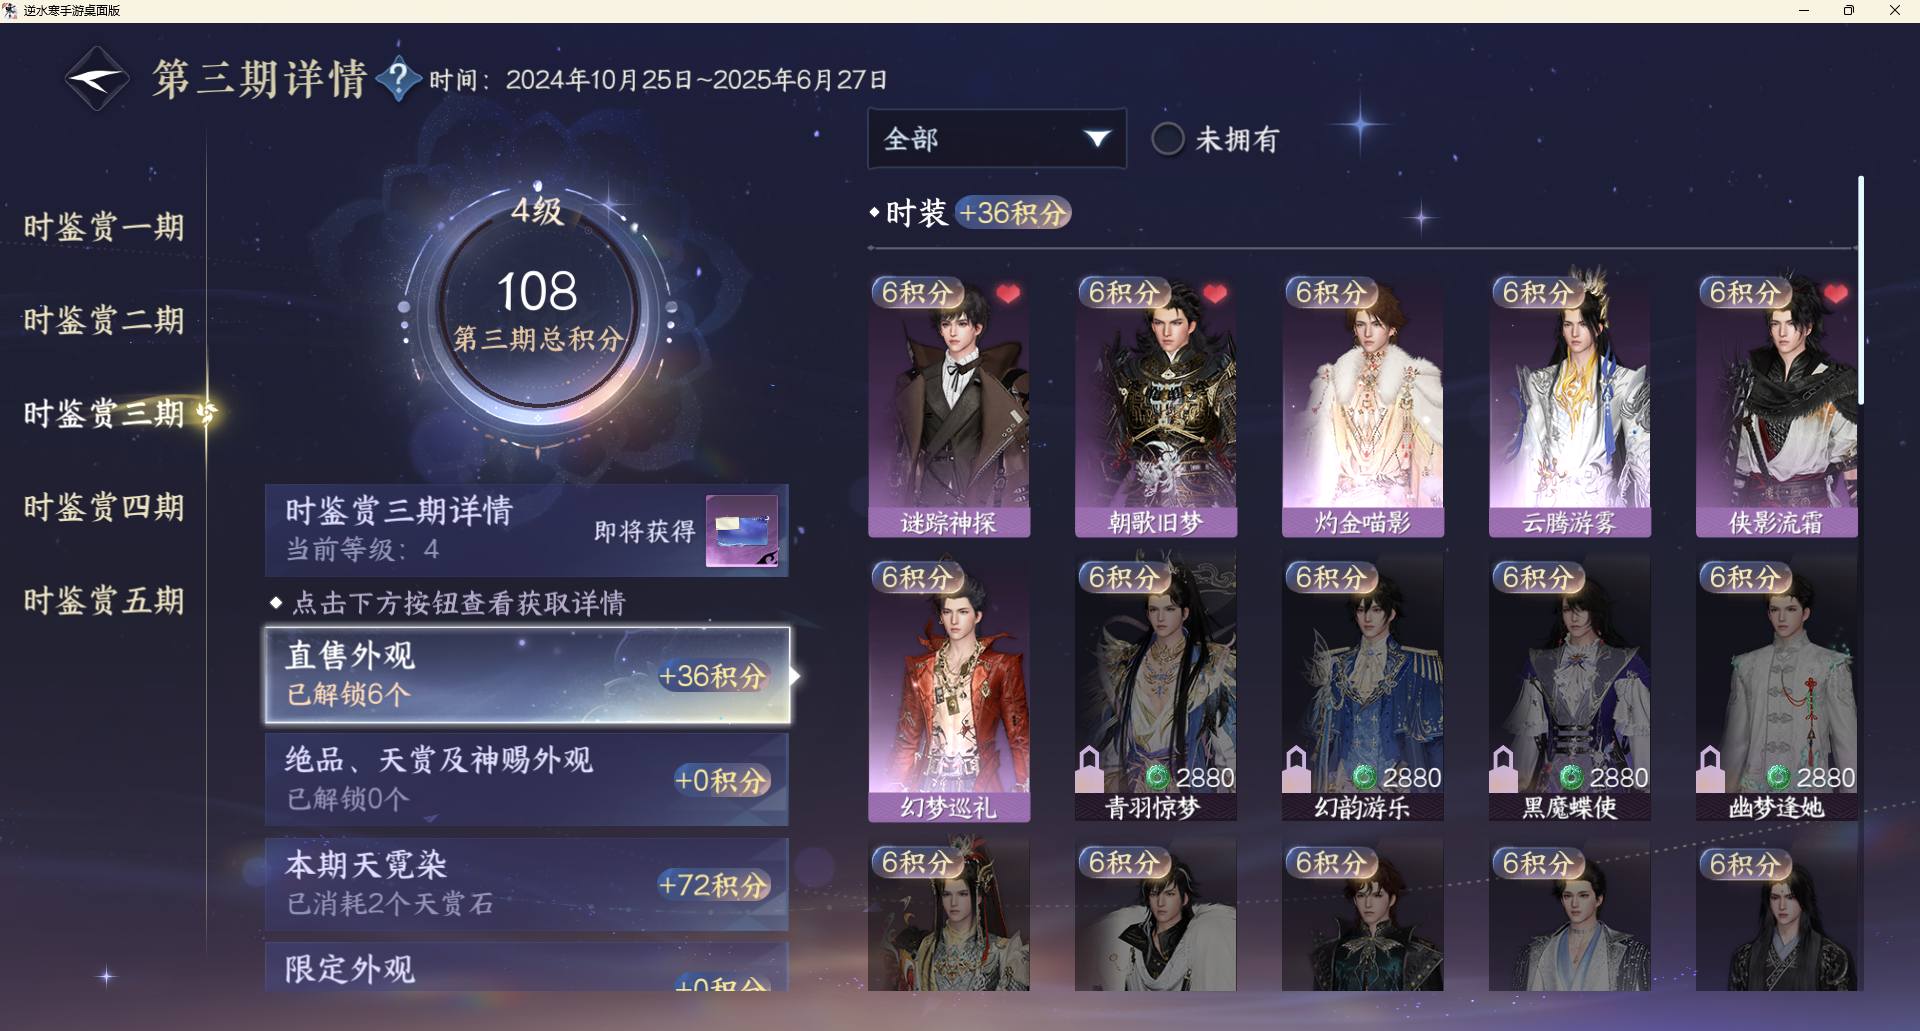Click the heart icon on 朝歌旧梦

[1215, 294]
